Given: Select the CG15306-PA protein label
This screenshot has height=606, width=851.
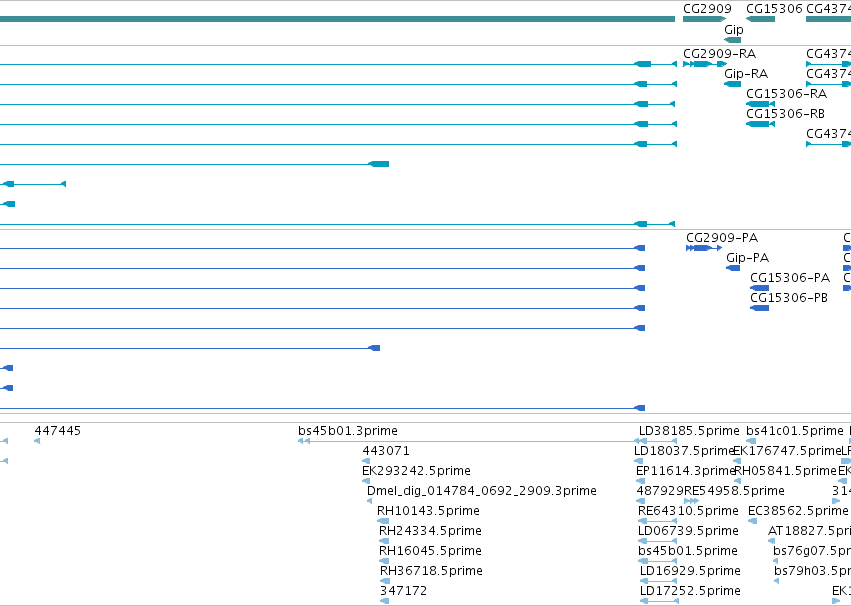Looking at the screenshot, I should pos(790,278).
